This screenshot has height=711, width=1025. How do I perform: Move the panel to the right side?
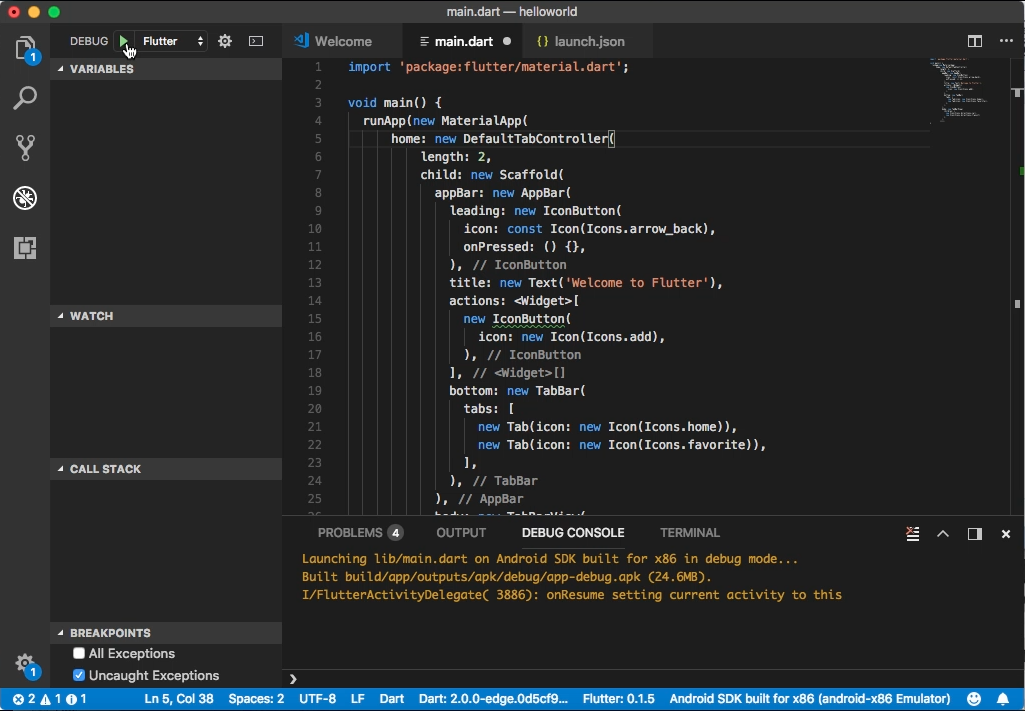point(975,534)
